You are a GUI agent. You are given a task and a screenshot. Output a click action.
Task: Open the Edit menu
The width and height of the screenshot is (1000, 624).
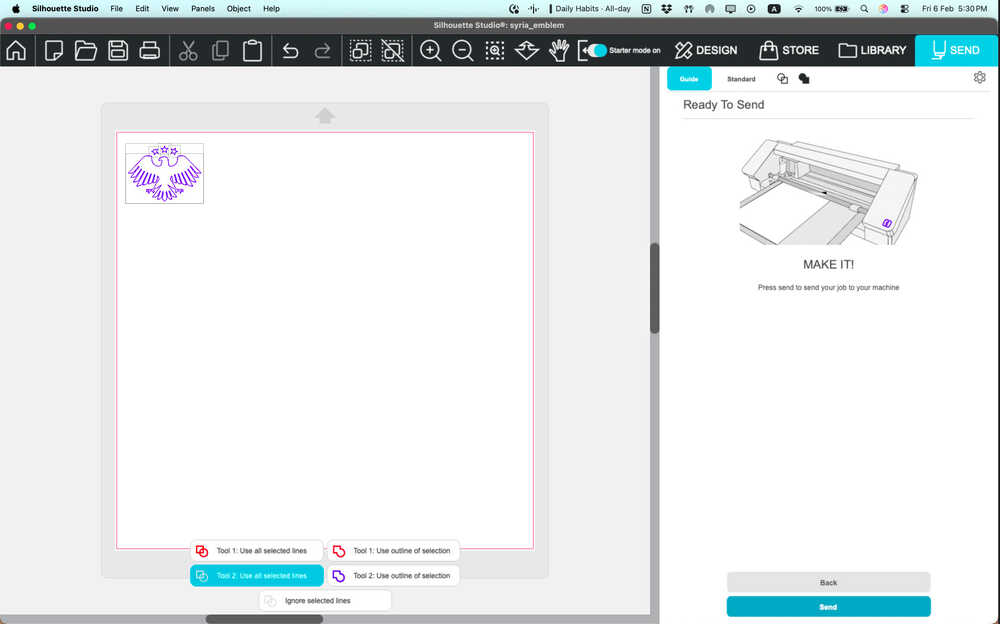point(142,9)
